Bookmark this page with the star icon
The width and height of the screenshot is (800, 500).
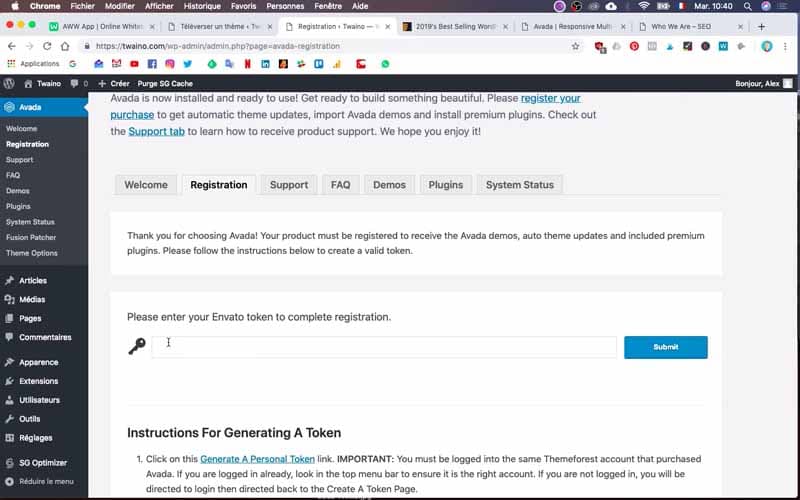click(x=576, y=46)
